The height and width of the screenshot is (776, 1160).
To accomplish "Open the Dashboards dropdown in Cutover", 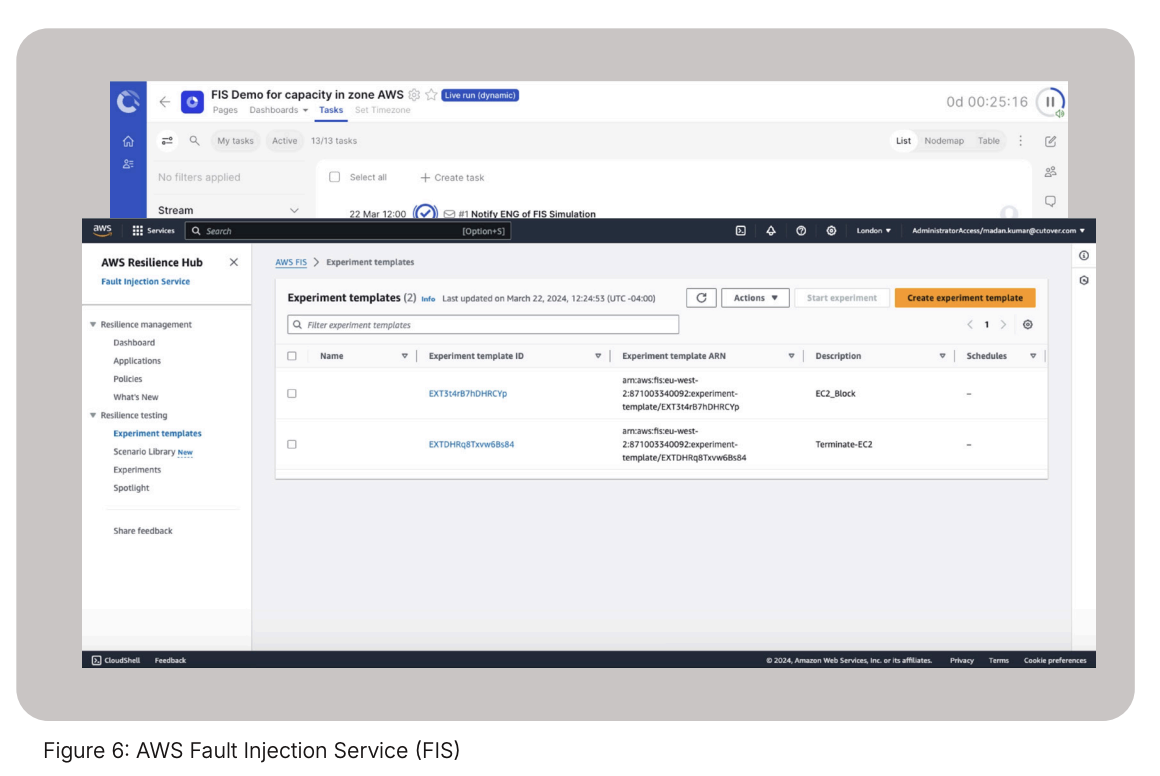I will [278, 110].
